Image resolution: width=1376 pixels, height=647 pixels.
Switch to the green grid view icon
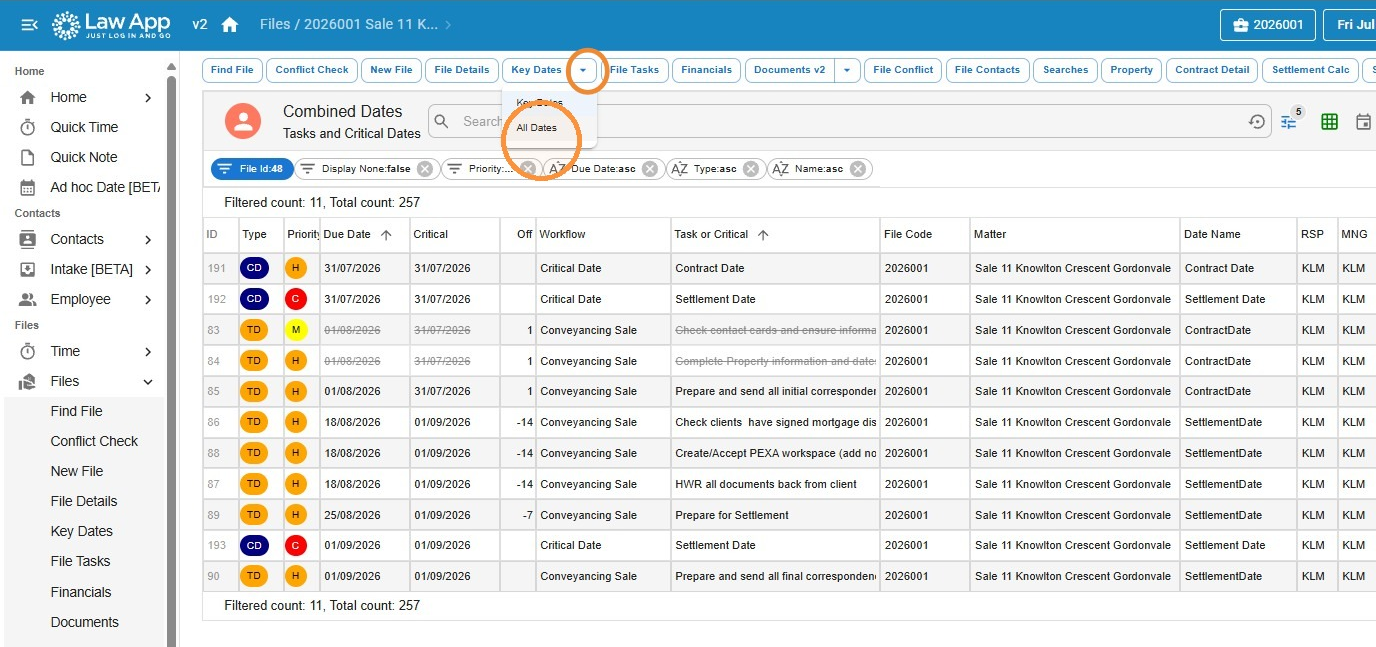tap(1329, 122)
